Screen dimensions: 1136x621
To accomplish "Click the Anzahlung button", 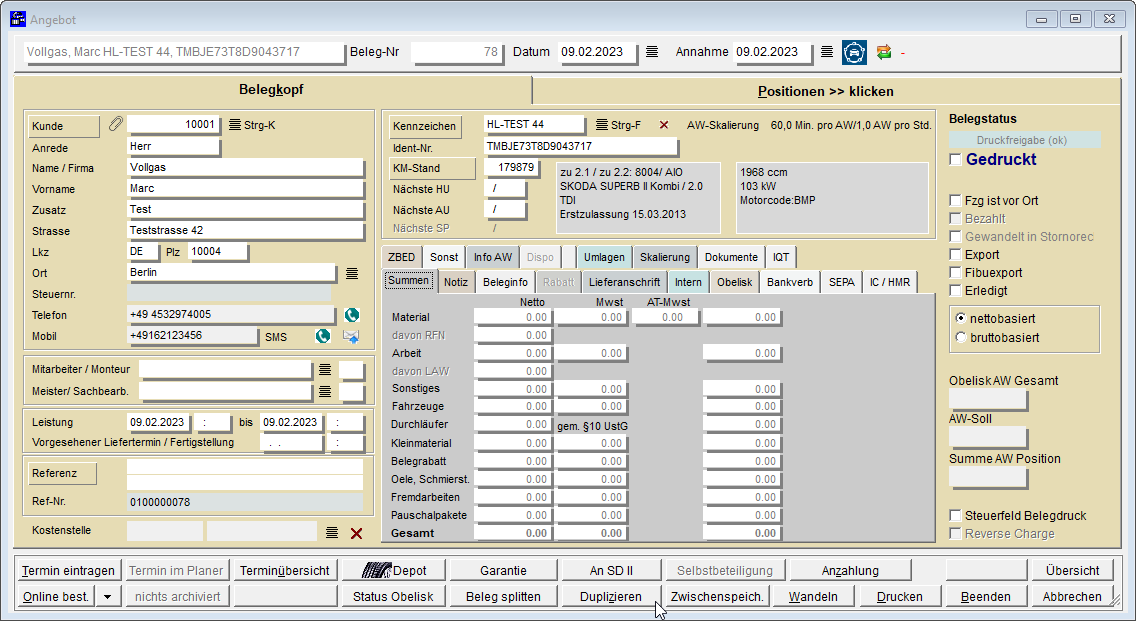I will (851, 570).
